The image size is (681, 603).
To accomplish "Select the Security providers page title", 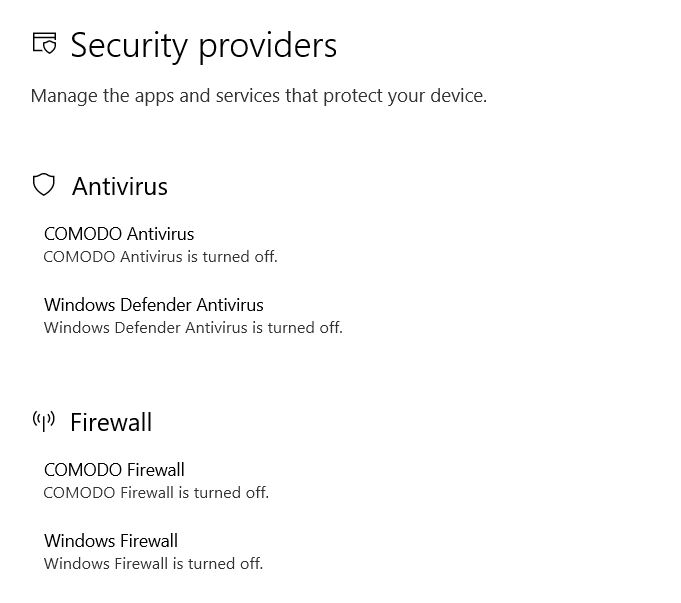I will [204, 46].
